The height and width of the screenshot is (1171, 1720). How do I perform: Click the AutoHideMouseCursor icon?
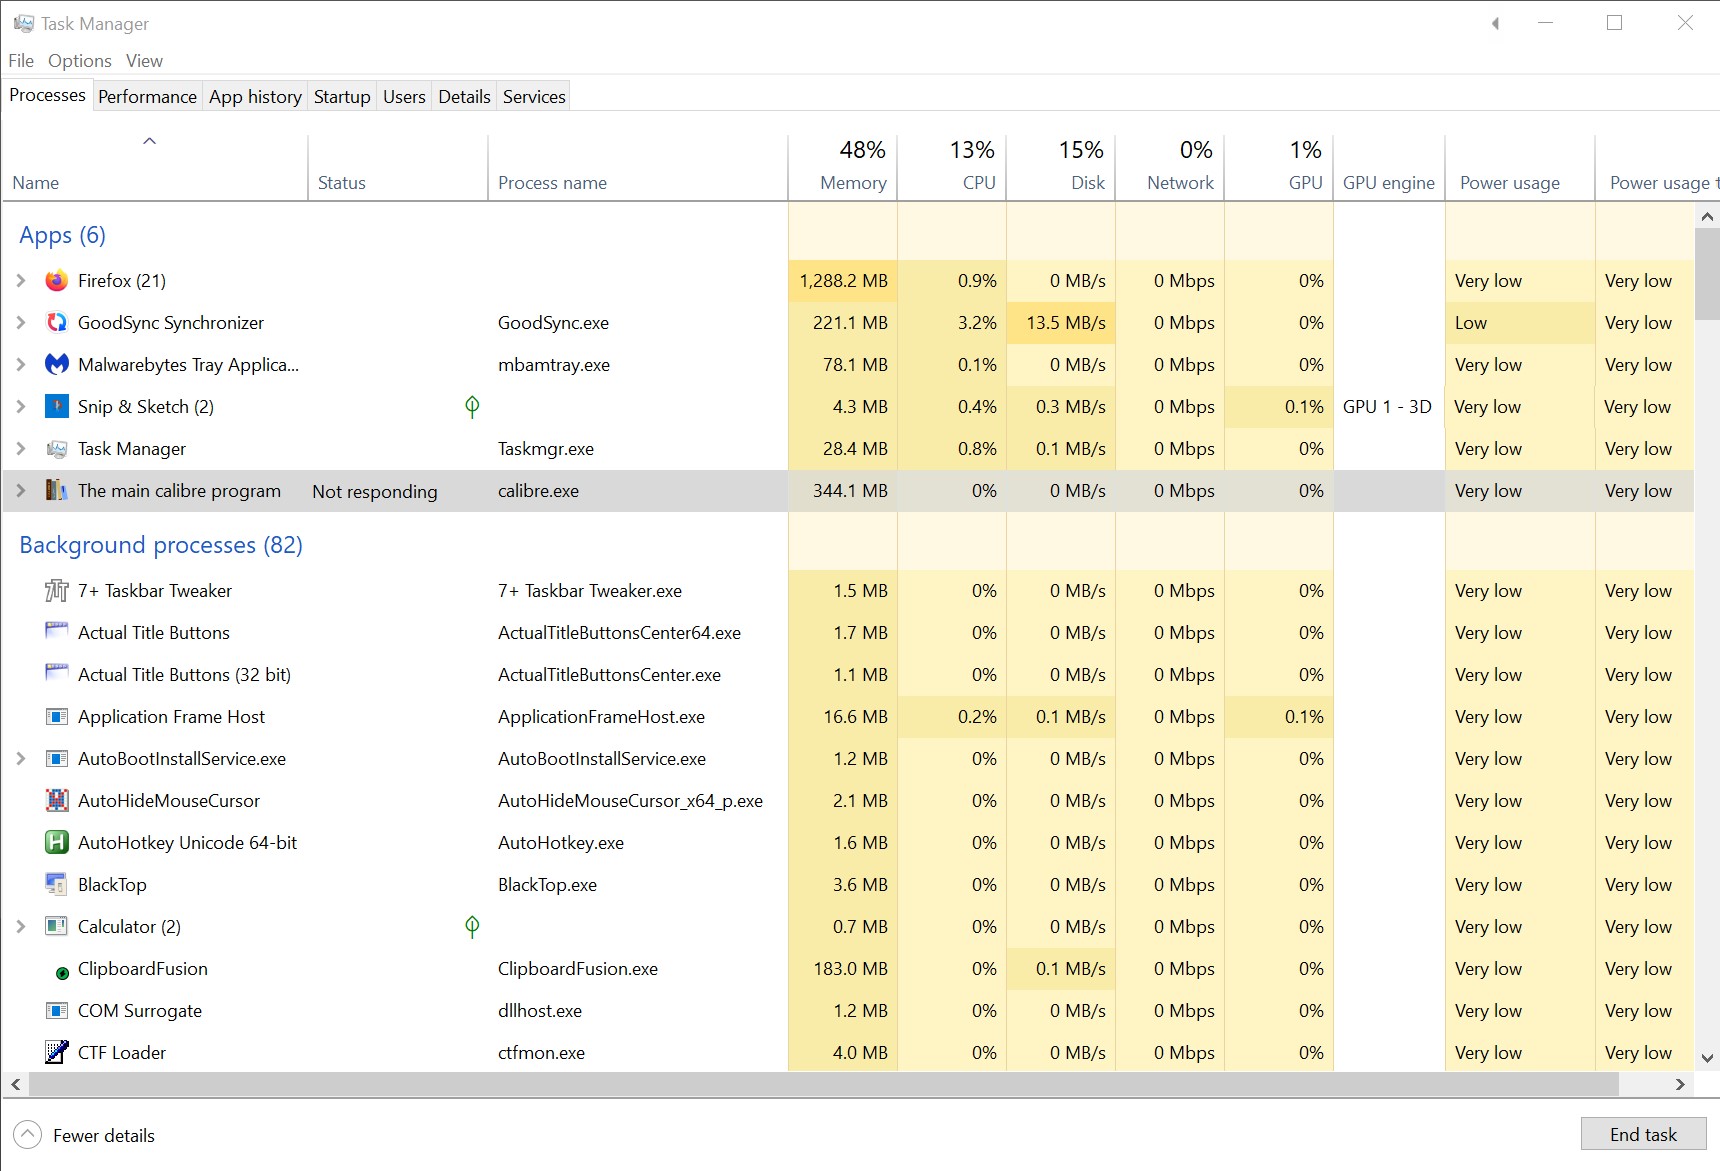pos(57,801)
